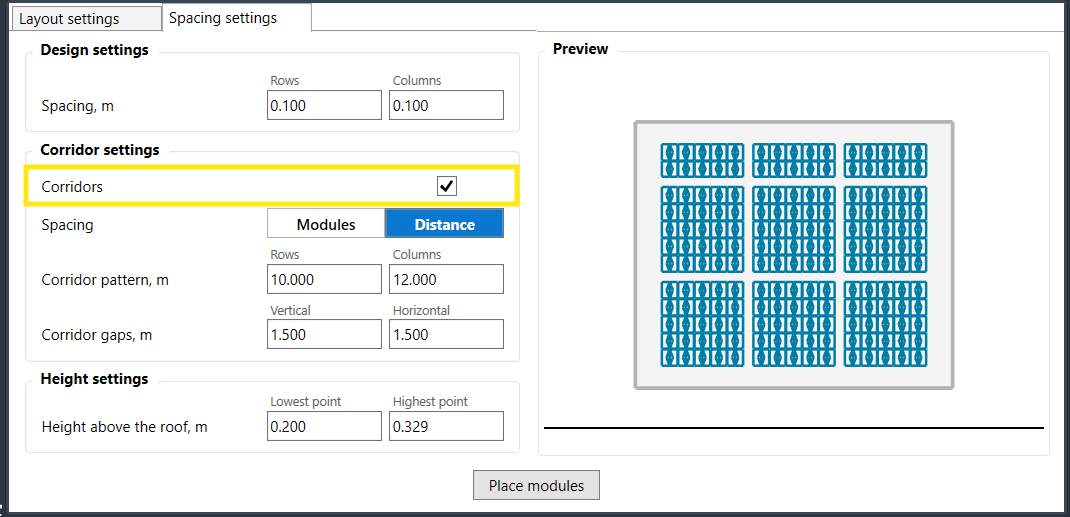The height and width of the screenshot is (517, 1070).
Task: Switch to the Layout settings tab
Action: point(87,19)
